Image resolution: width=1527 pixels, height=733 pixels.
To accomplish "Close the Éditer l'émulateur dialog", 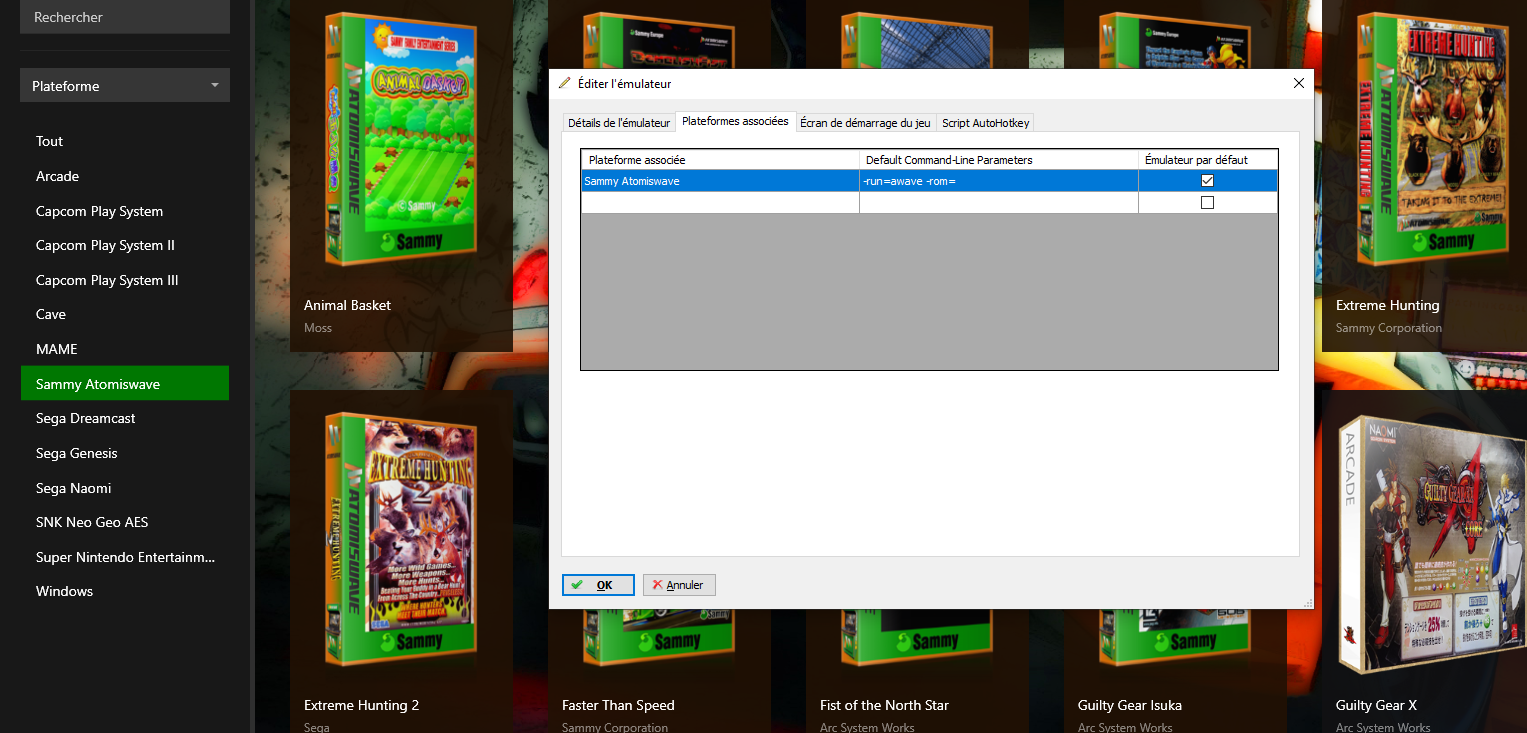I will (x=1299, y=83).
